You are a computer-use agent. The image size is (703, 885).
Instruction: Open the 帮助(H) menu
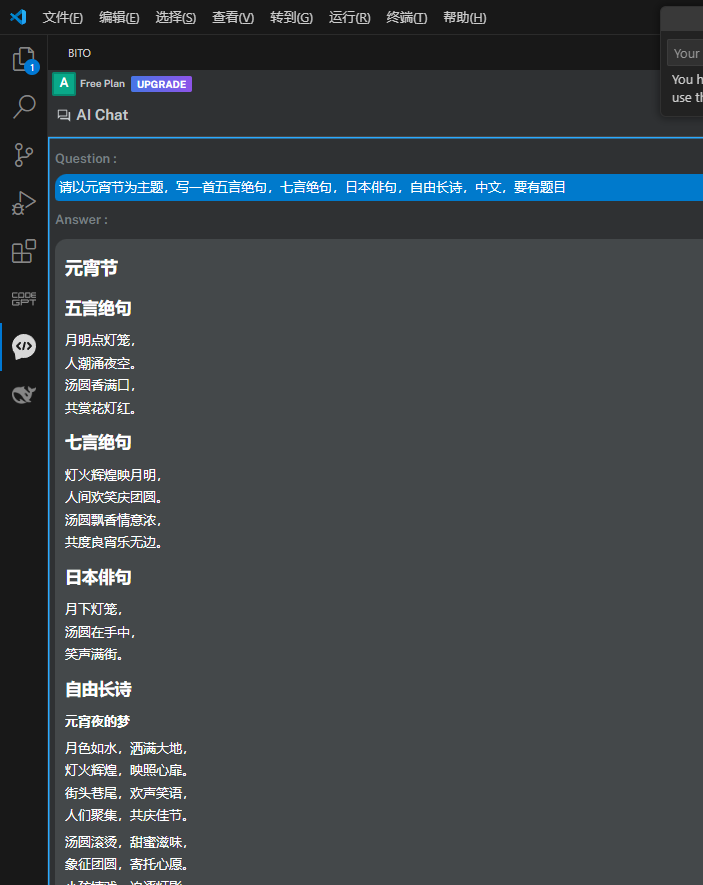click(464, 17)
